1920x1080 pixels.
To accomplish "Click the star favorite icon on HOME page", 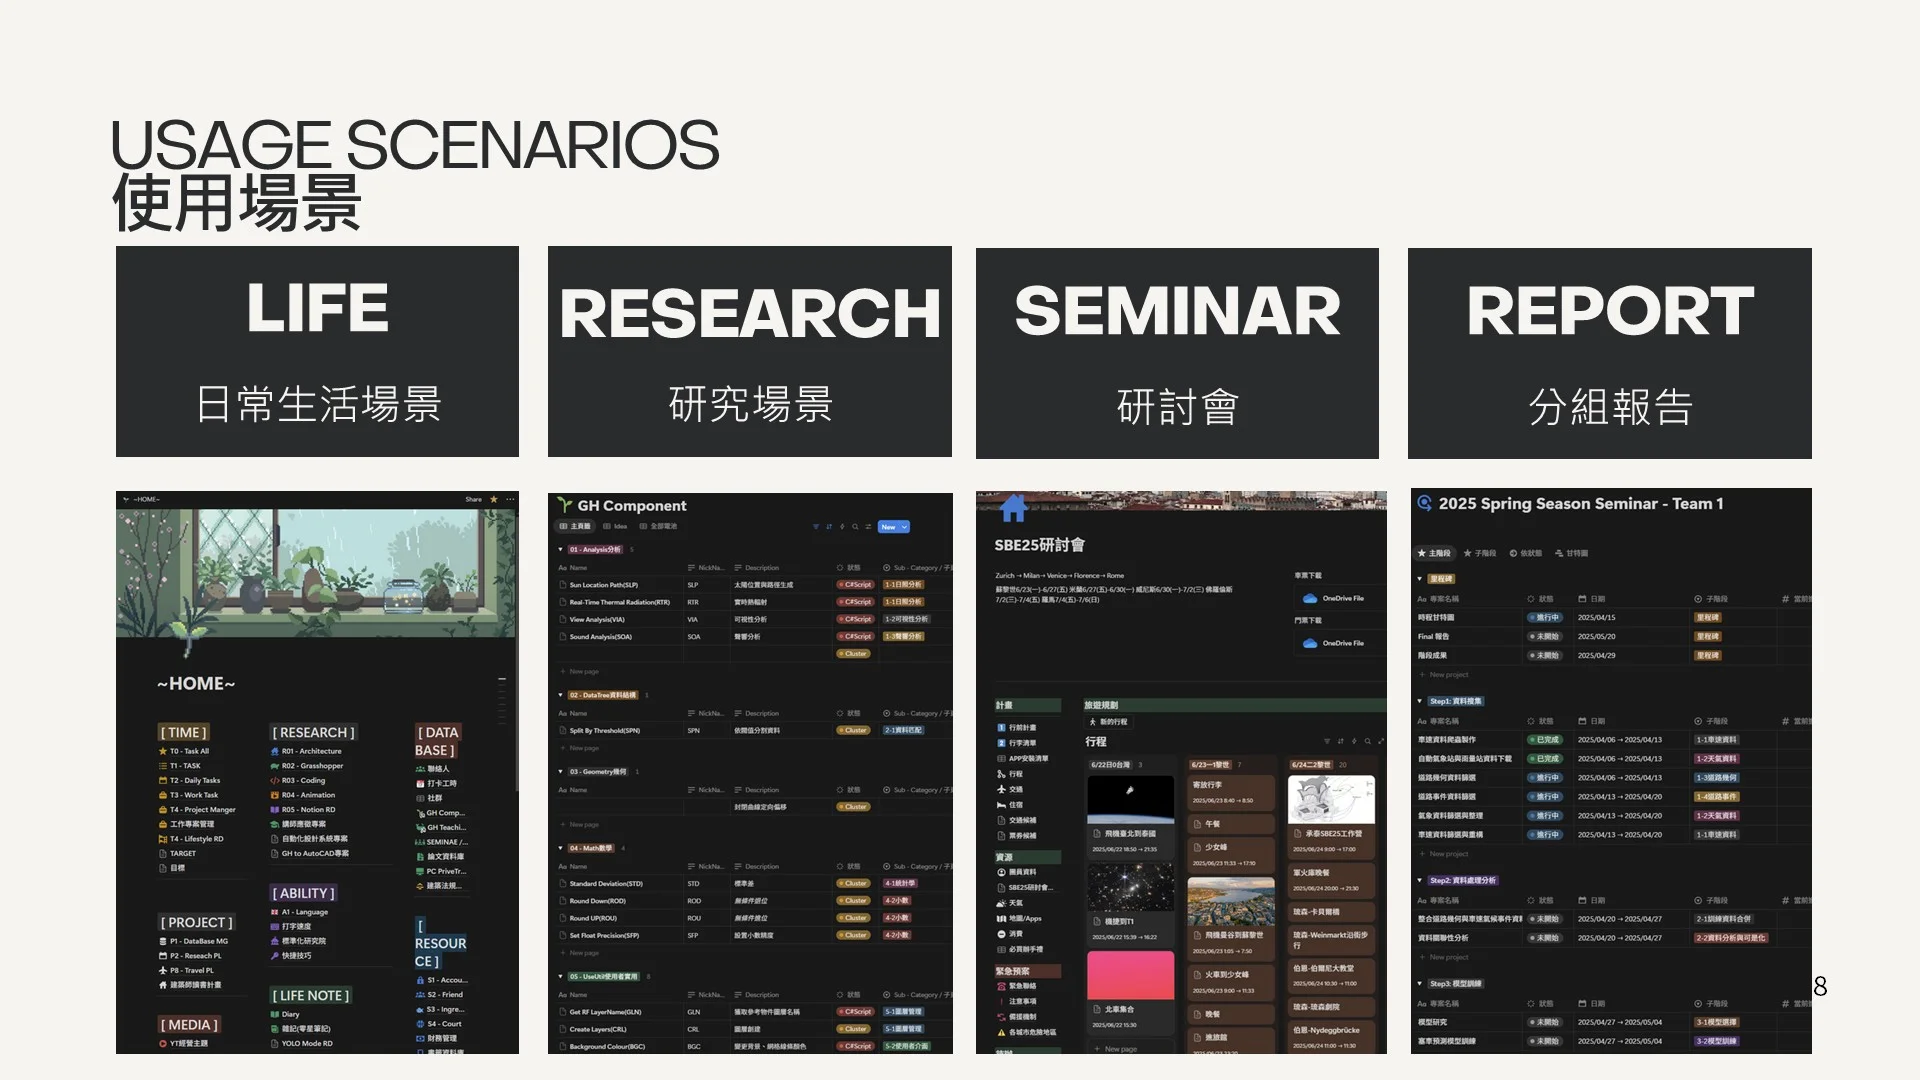I will pyautogui.click(x=493, y=499).
